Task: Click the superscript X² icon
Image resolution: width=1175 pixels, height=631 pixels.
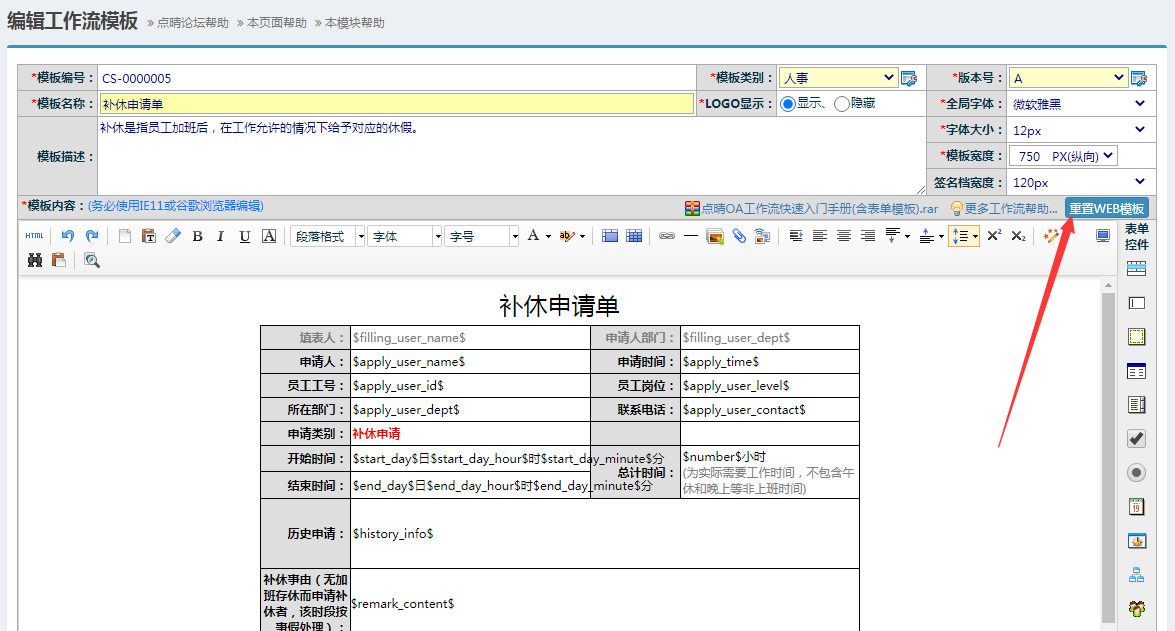Action: 994,236
